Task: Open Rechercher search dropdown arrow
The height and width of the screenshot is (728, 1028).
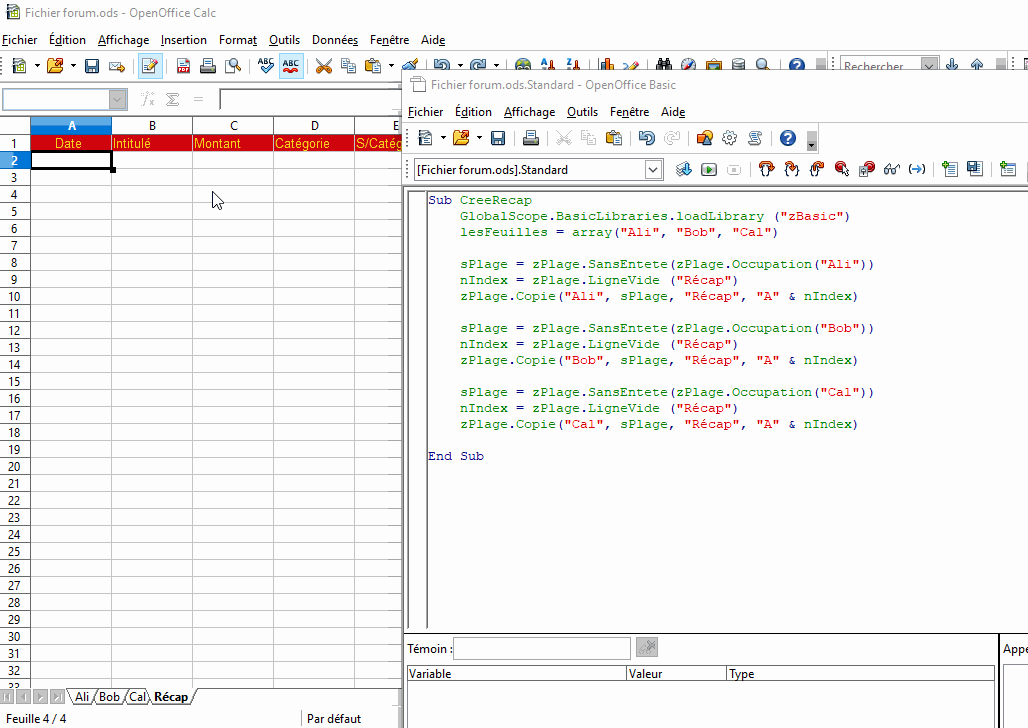Action: [x=928, y=66]
